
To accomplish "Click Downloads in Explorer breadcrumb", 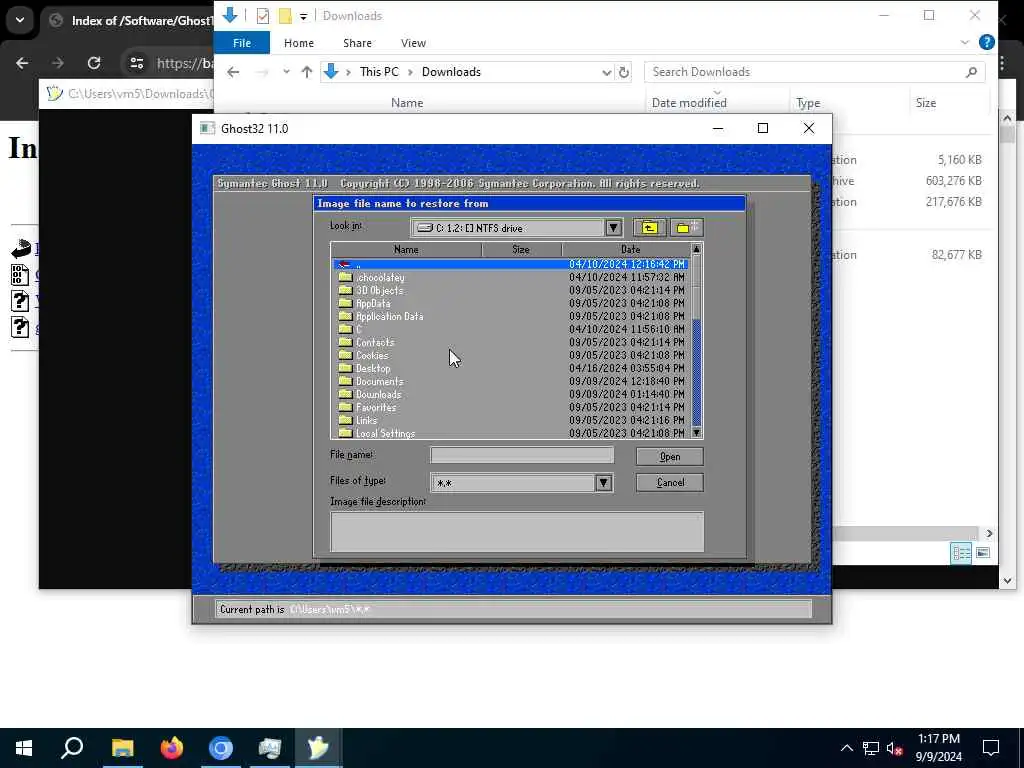I will click(451, 72).
